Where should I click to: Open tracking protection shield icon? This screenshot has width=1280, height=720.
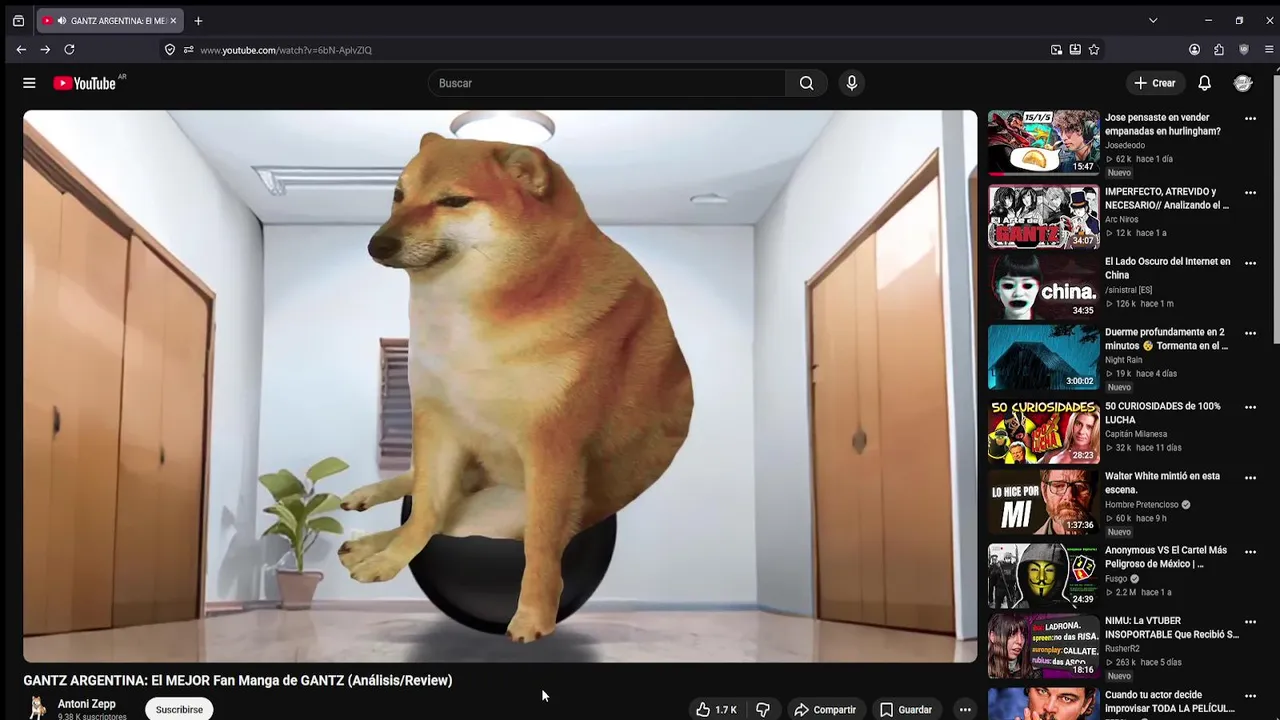pos(170,49)
